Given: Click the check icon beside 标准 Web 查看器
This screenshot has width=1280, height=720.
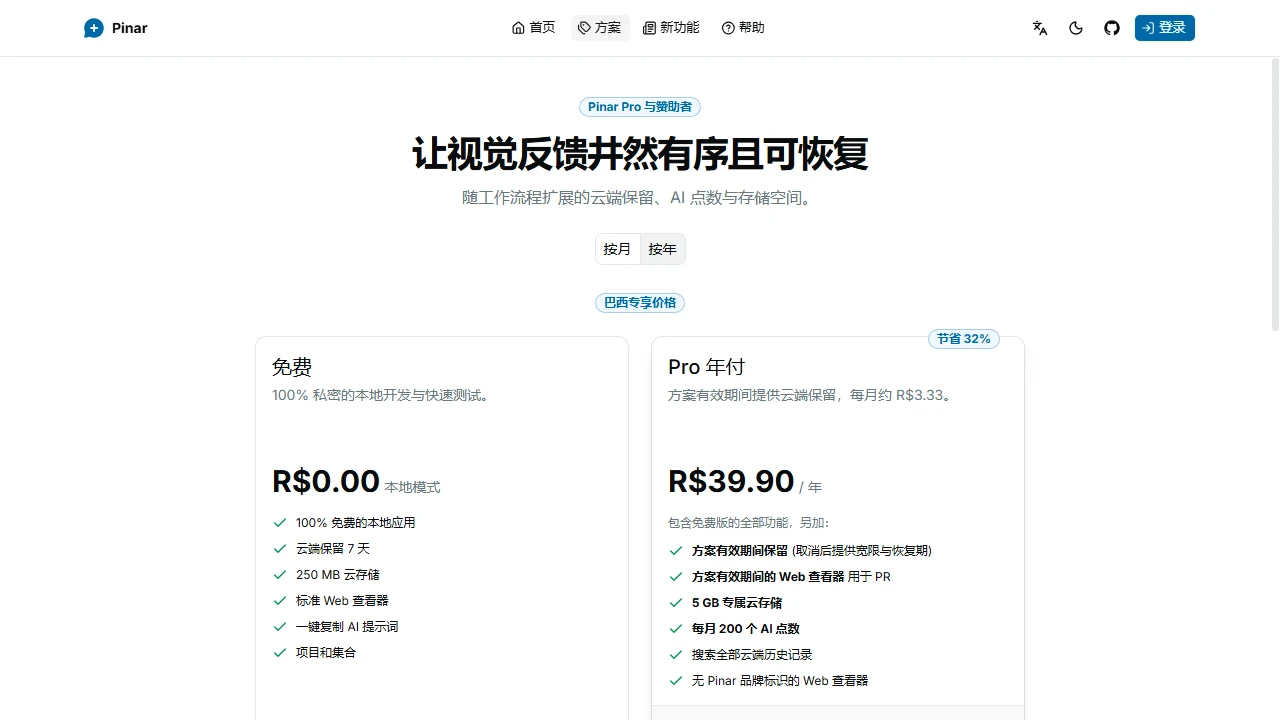Looking at the screenshot, I should point(280,601).
